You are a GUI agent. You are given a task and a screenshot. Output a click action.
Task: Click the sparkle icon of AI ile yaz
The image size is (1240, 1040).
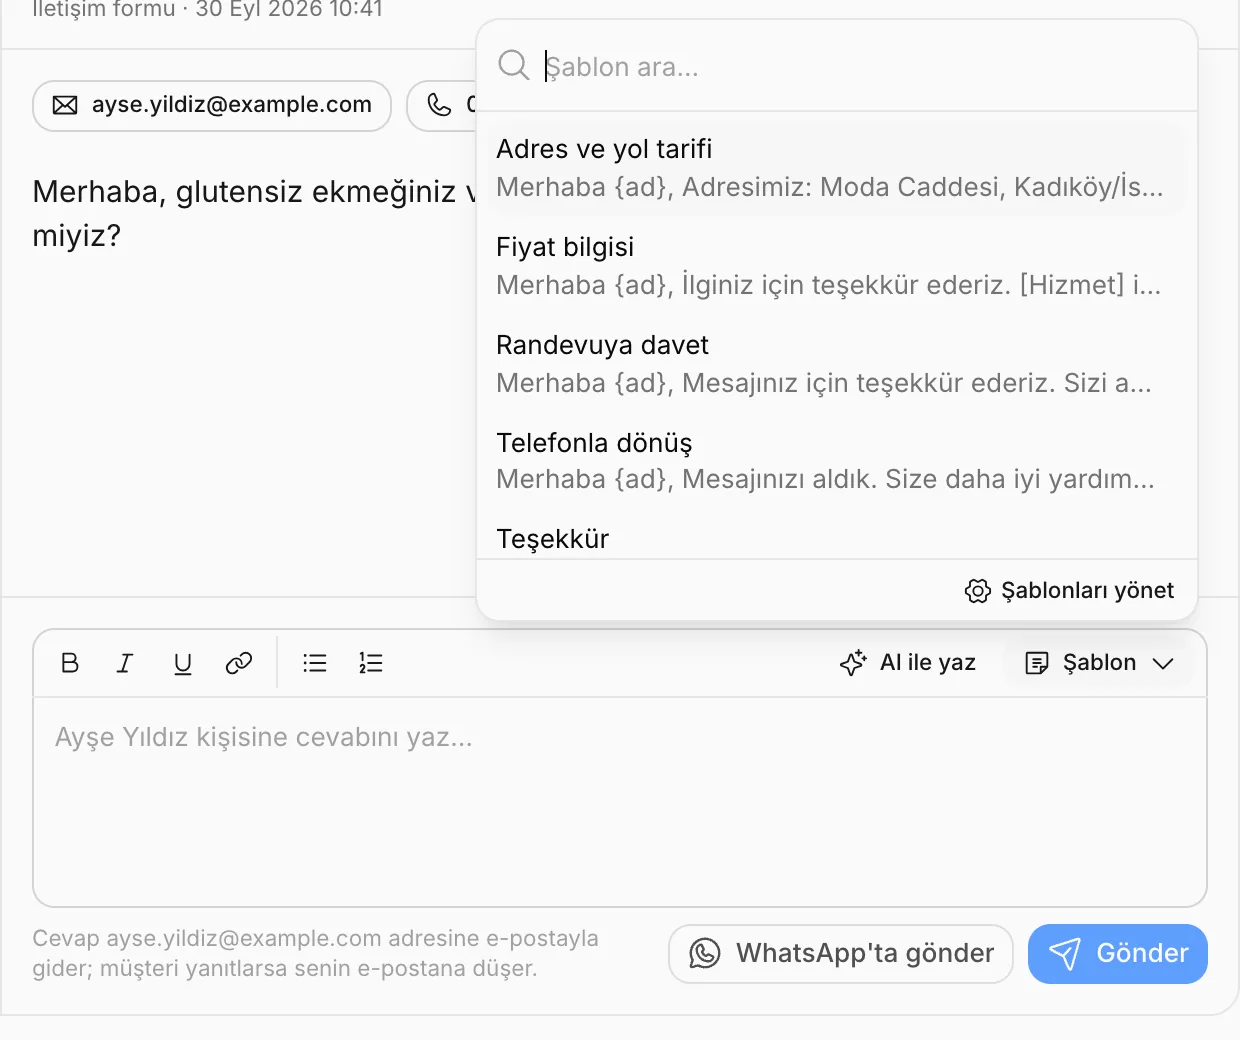click(x=853, y=663)
